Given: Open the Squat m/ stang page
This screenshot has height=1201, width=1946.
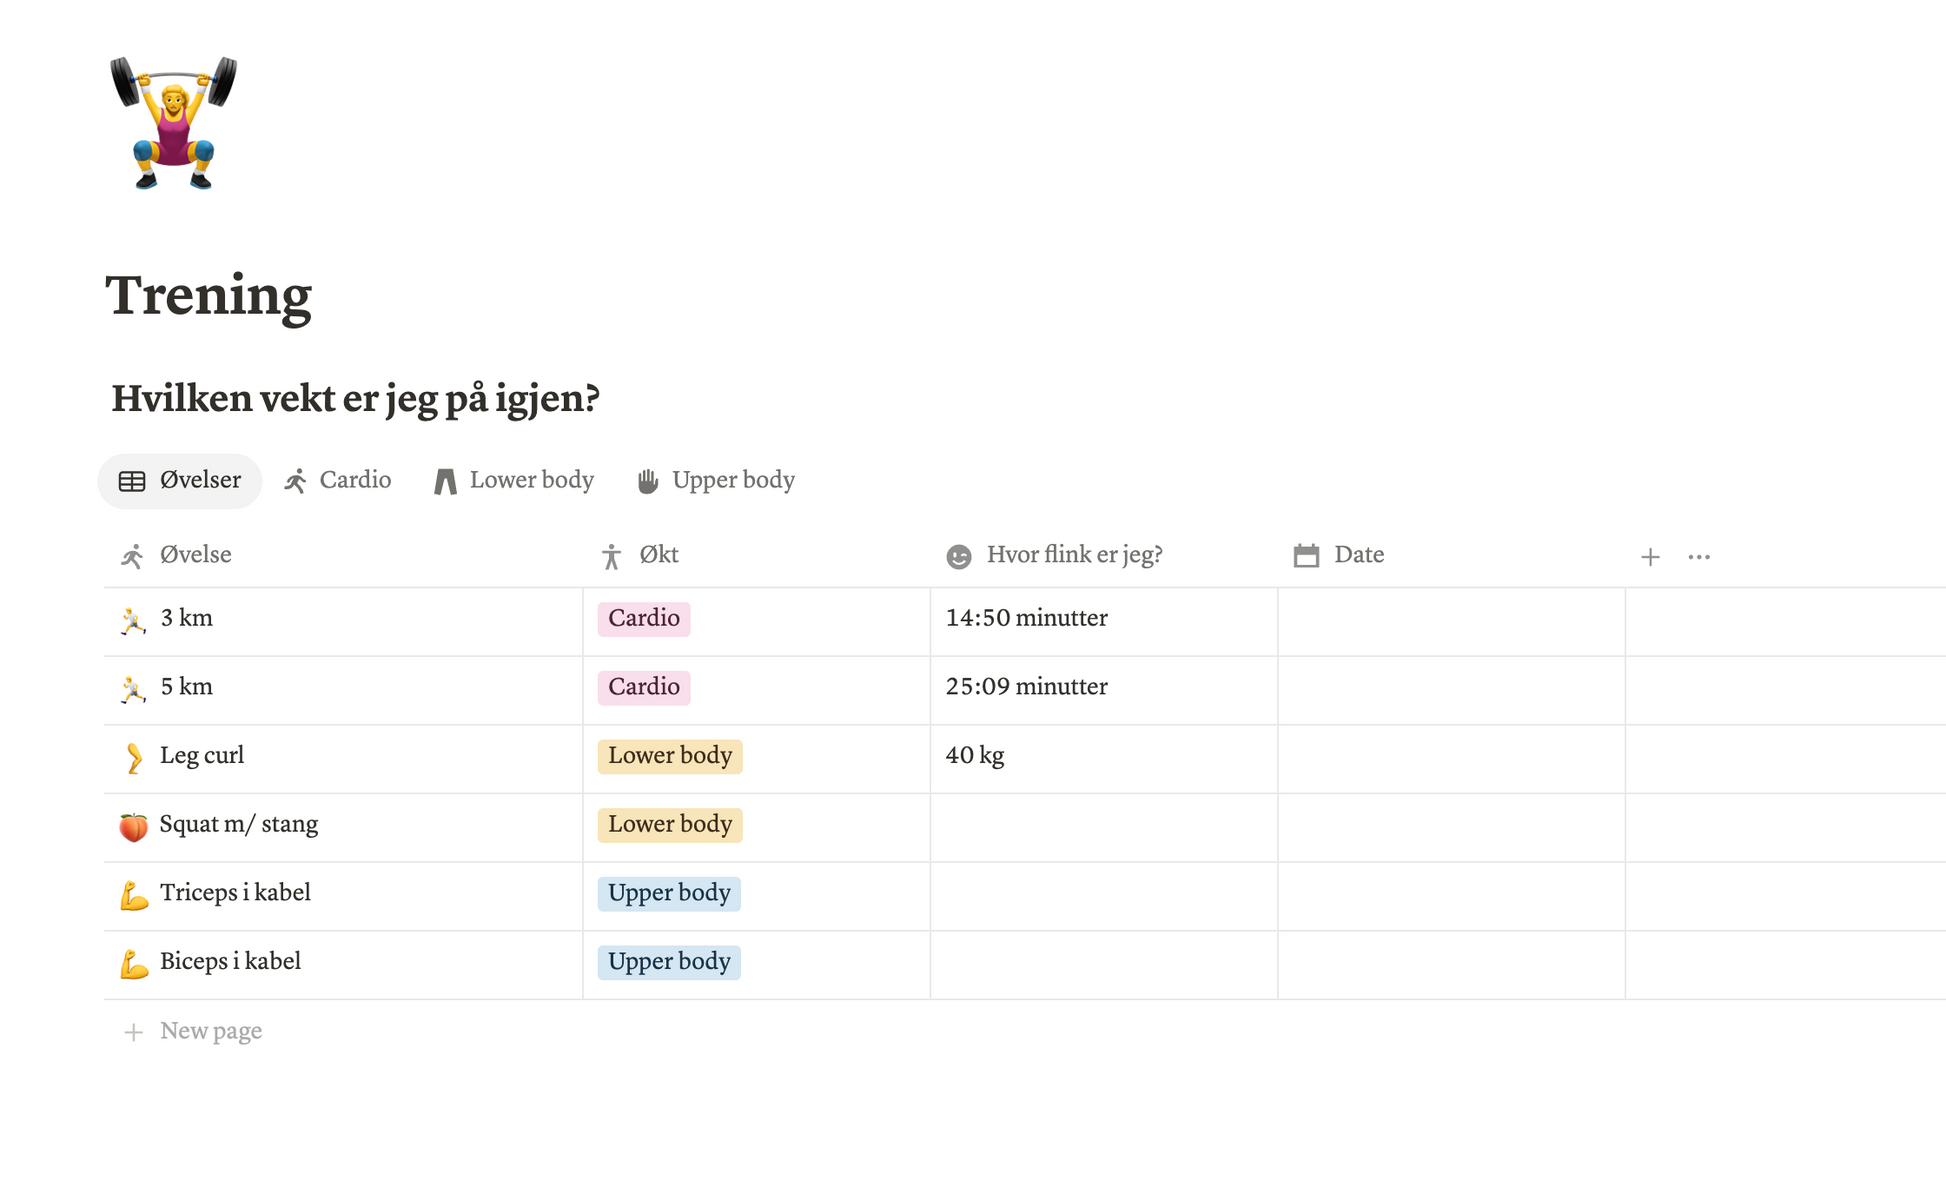Looking at the screenshot, I should coord(239,824).
